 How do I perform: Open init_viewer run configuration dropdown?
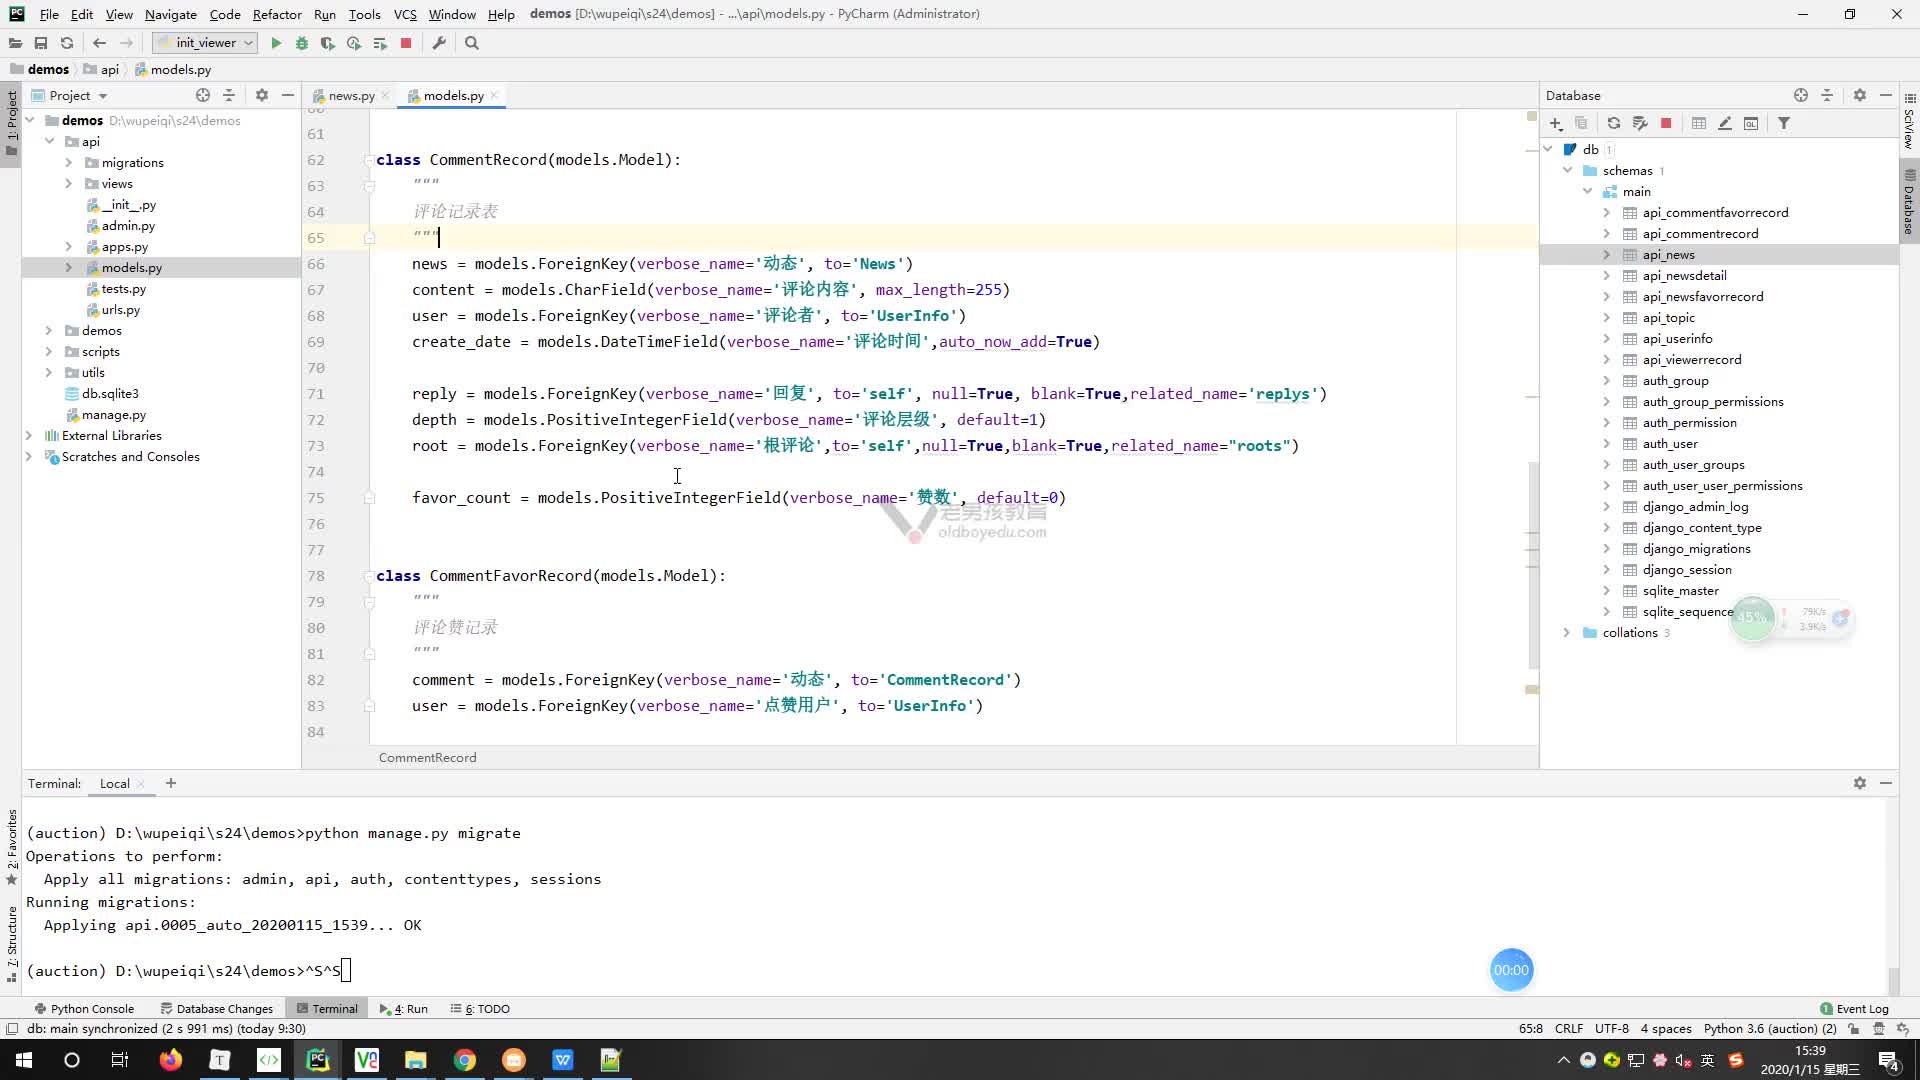click(205, 43)
